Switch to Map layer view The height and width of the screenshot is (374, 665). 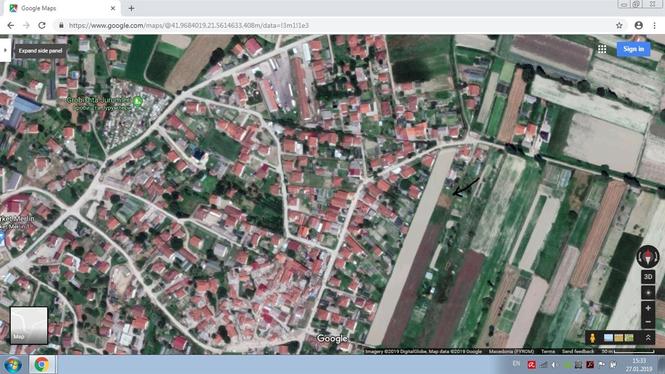[28, 325]
